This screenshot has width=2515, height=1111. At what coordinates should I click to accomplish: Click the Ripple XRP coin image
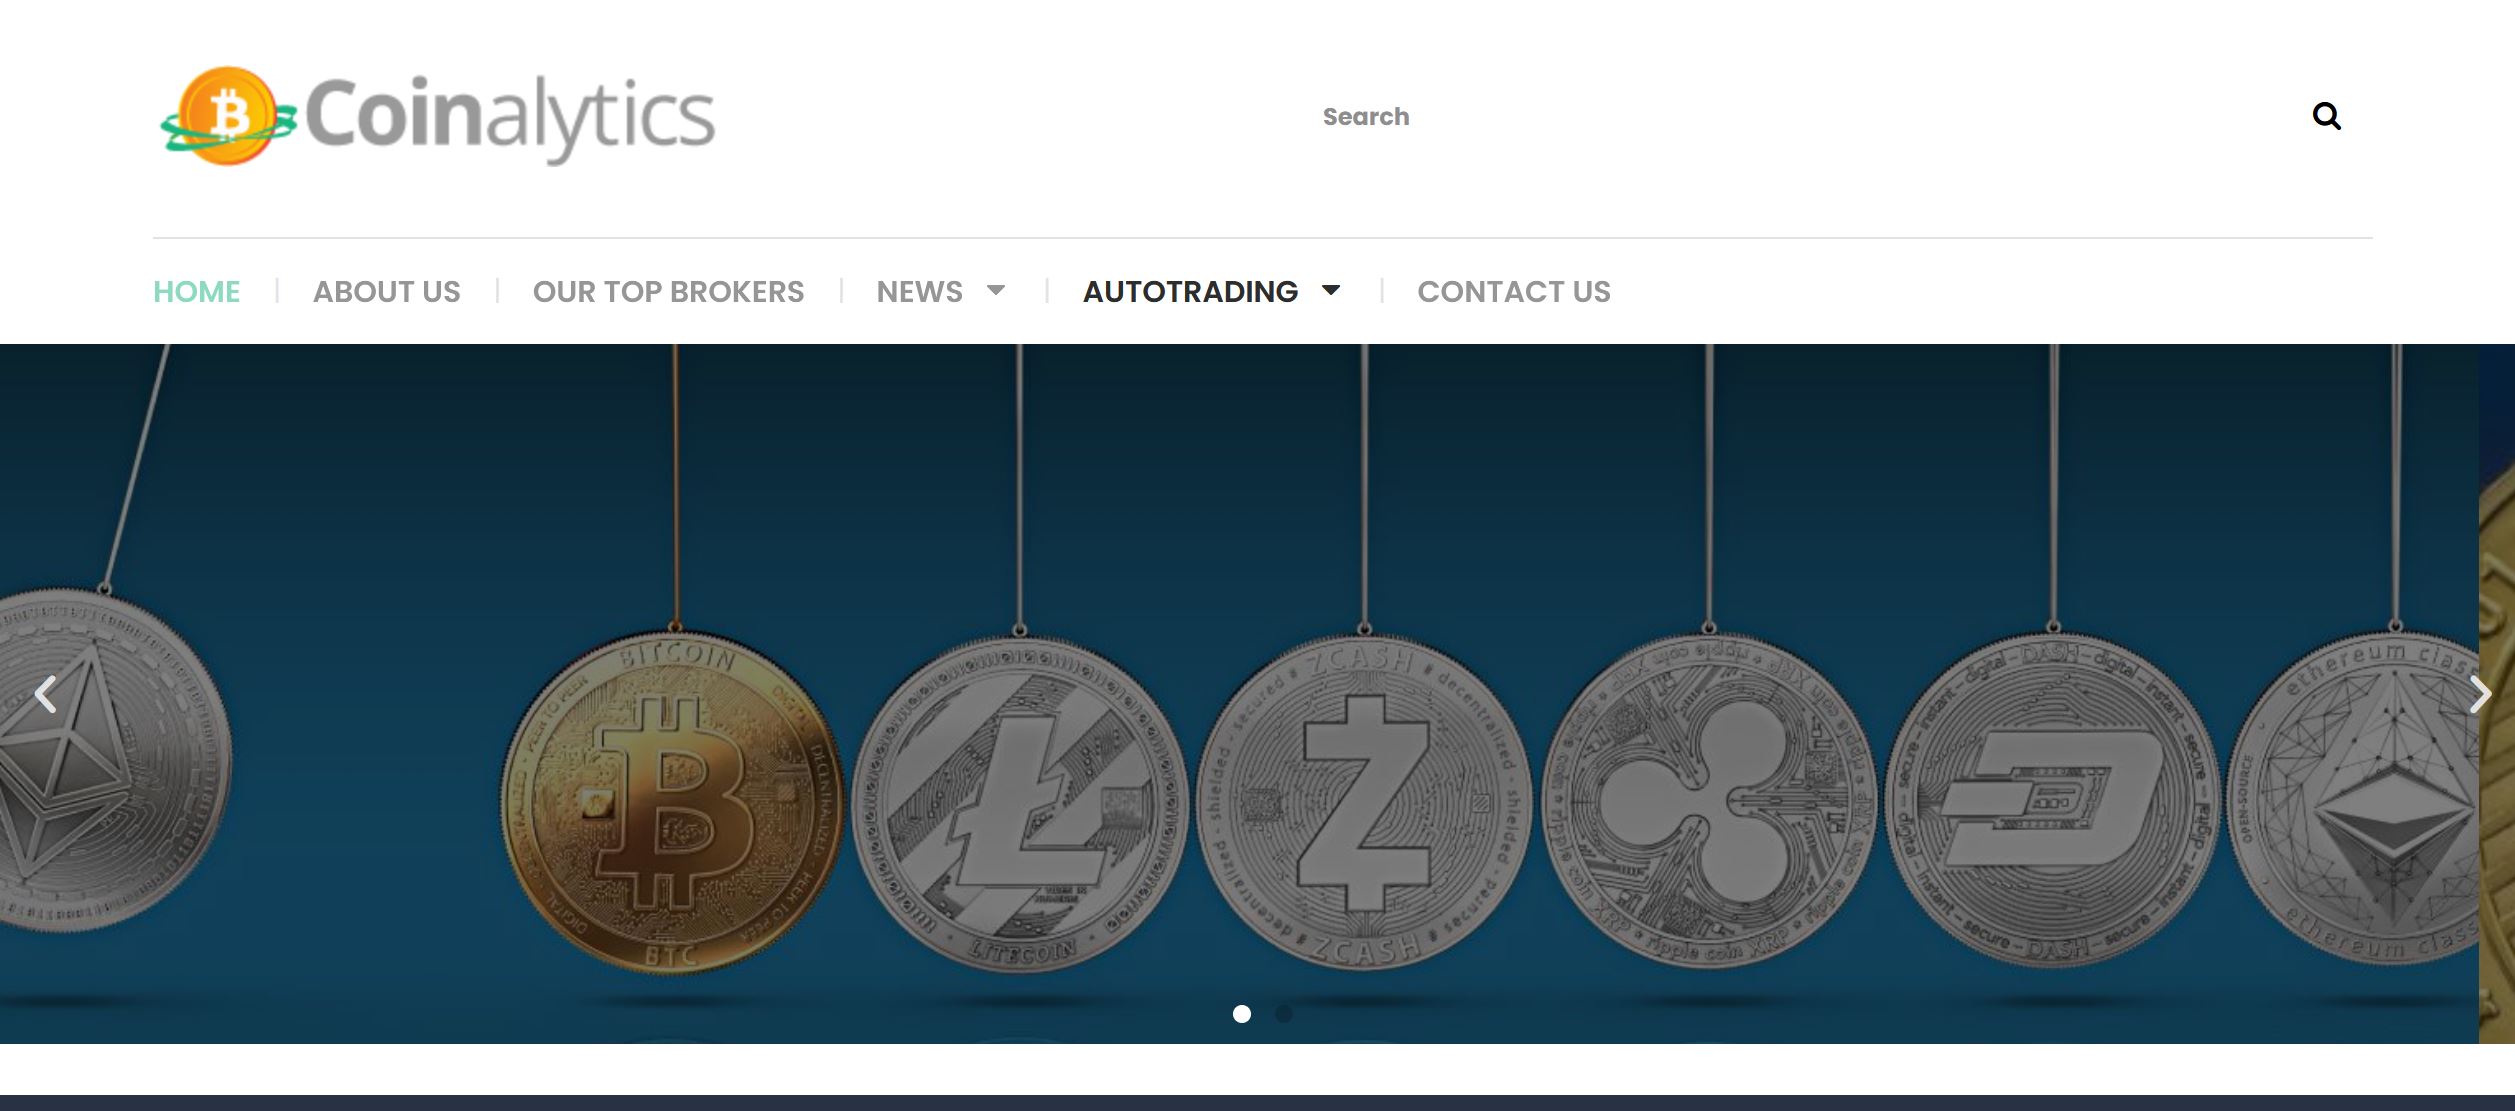tap(1710, 802)
